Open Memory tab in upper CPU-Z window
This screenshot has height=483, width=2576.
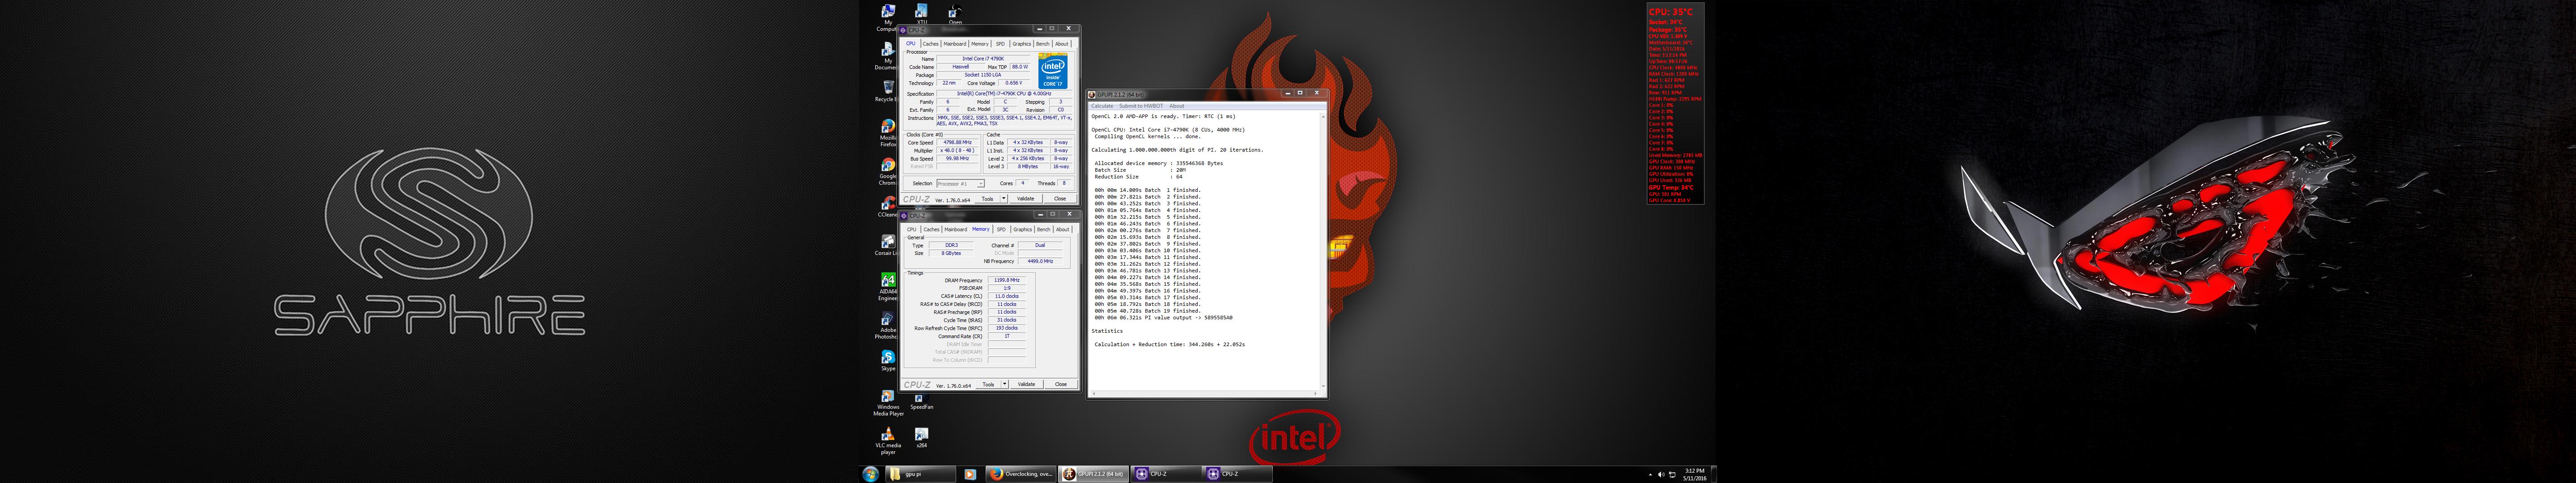pyautogui.click(x=979, y=44)
